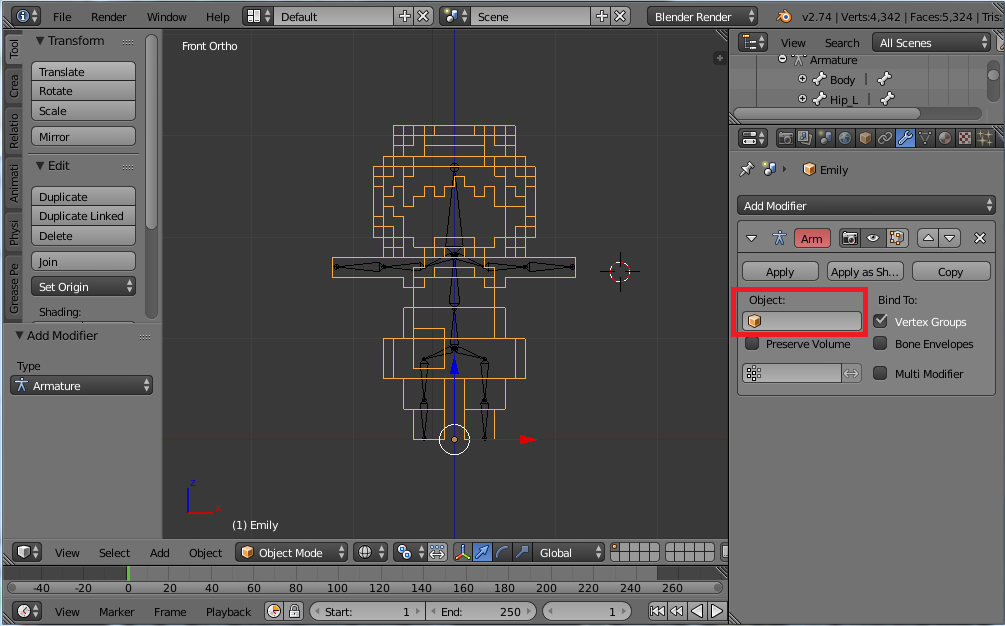The width and height of the screenshot is (1005, 626).
Task: Open the Particles sparkle tab
Action: (984, 138)
